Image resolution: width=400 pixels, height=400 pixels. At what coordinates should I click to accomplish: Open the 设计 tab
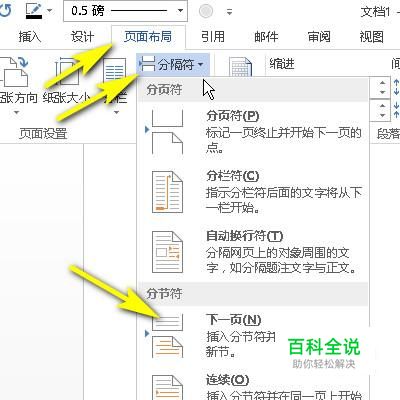82,37
